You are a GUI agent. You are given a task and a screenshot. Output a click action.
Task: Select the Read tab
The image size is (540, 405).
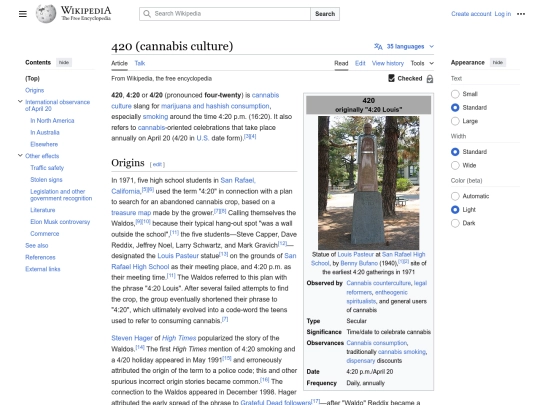click(341, 63)
